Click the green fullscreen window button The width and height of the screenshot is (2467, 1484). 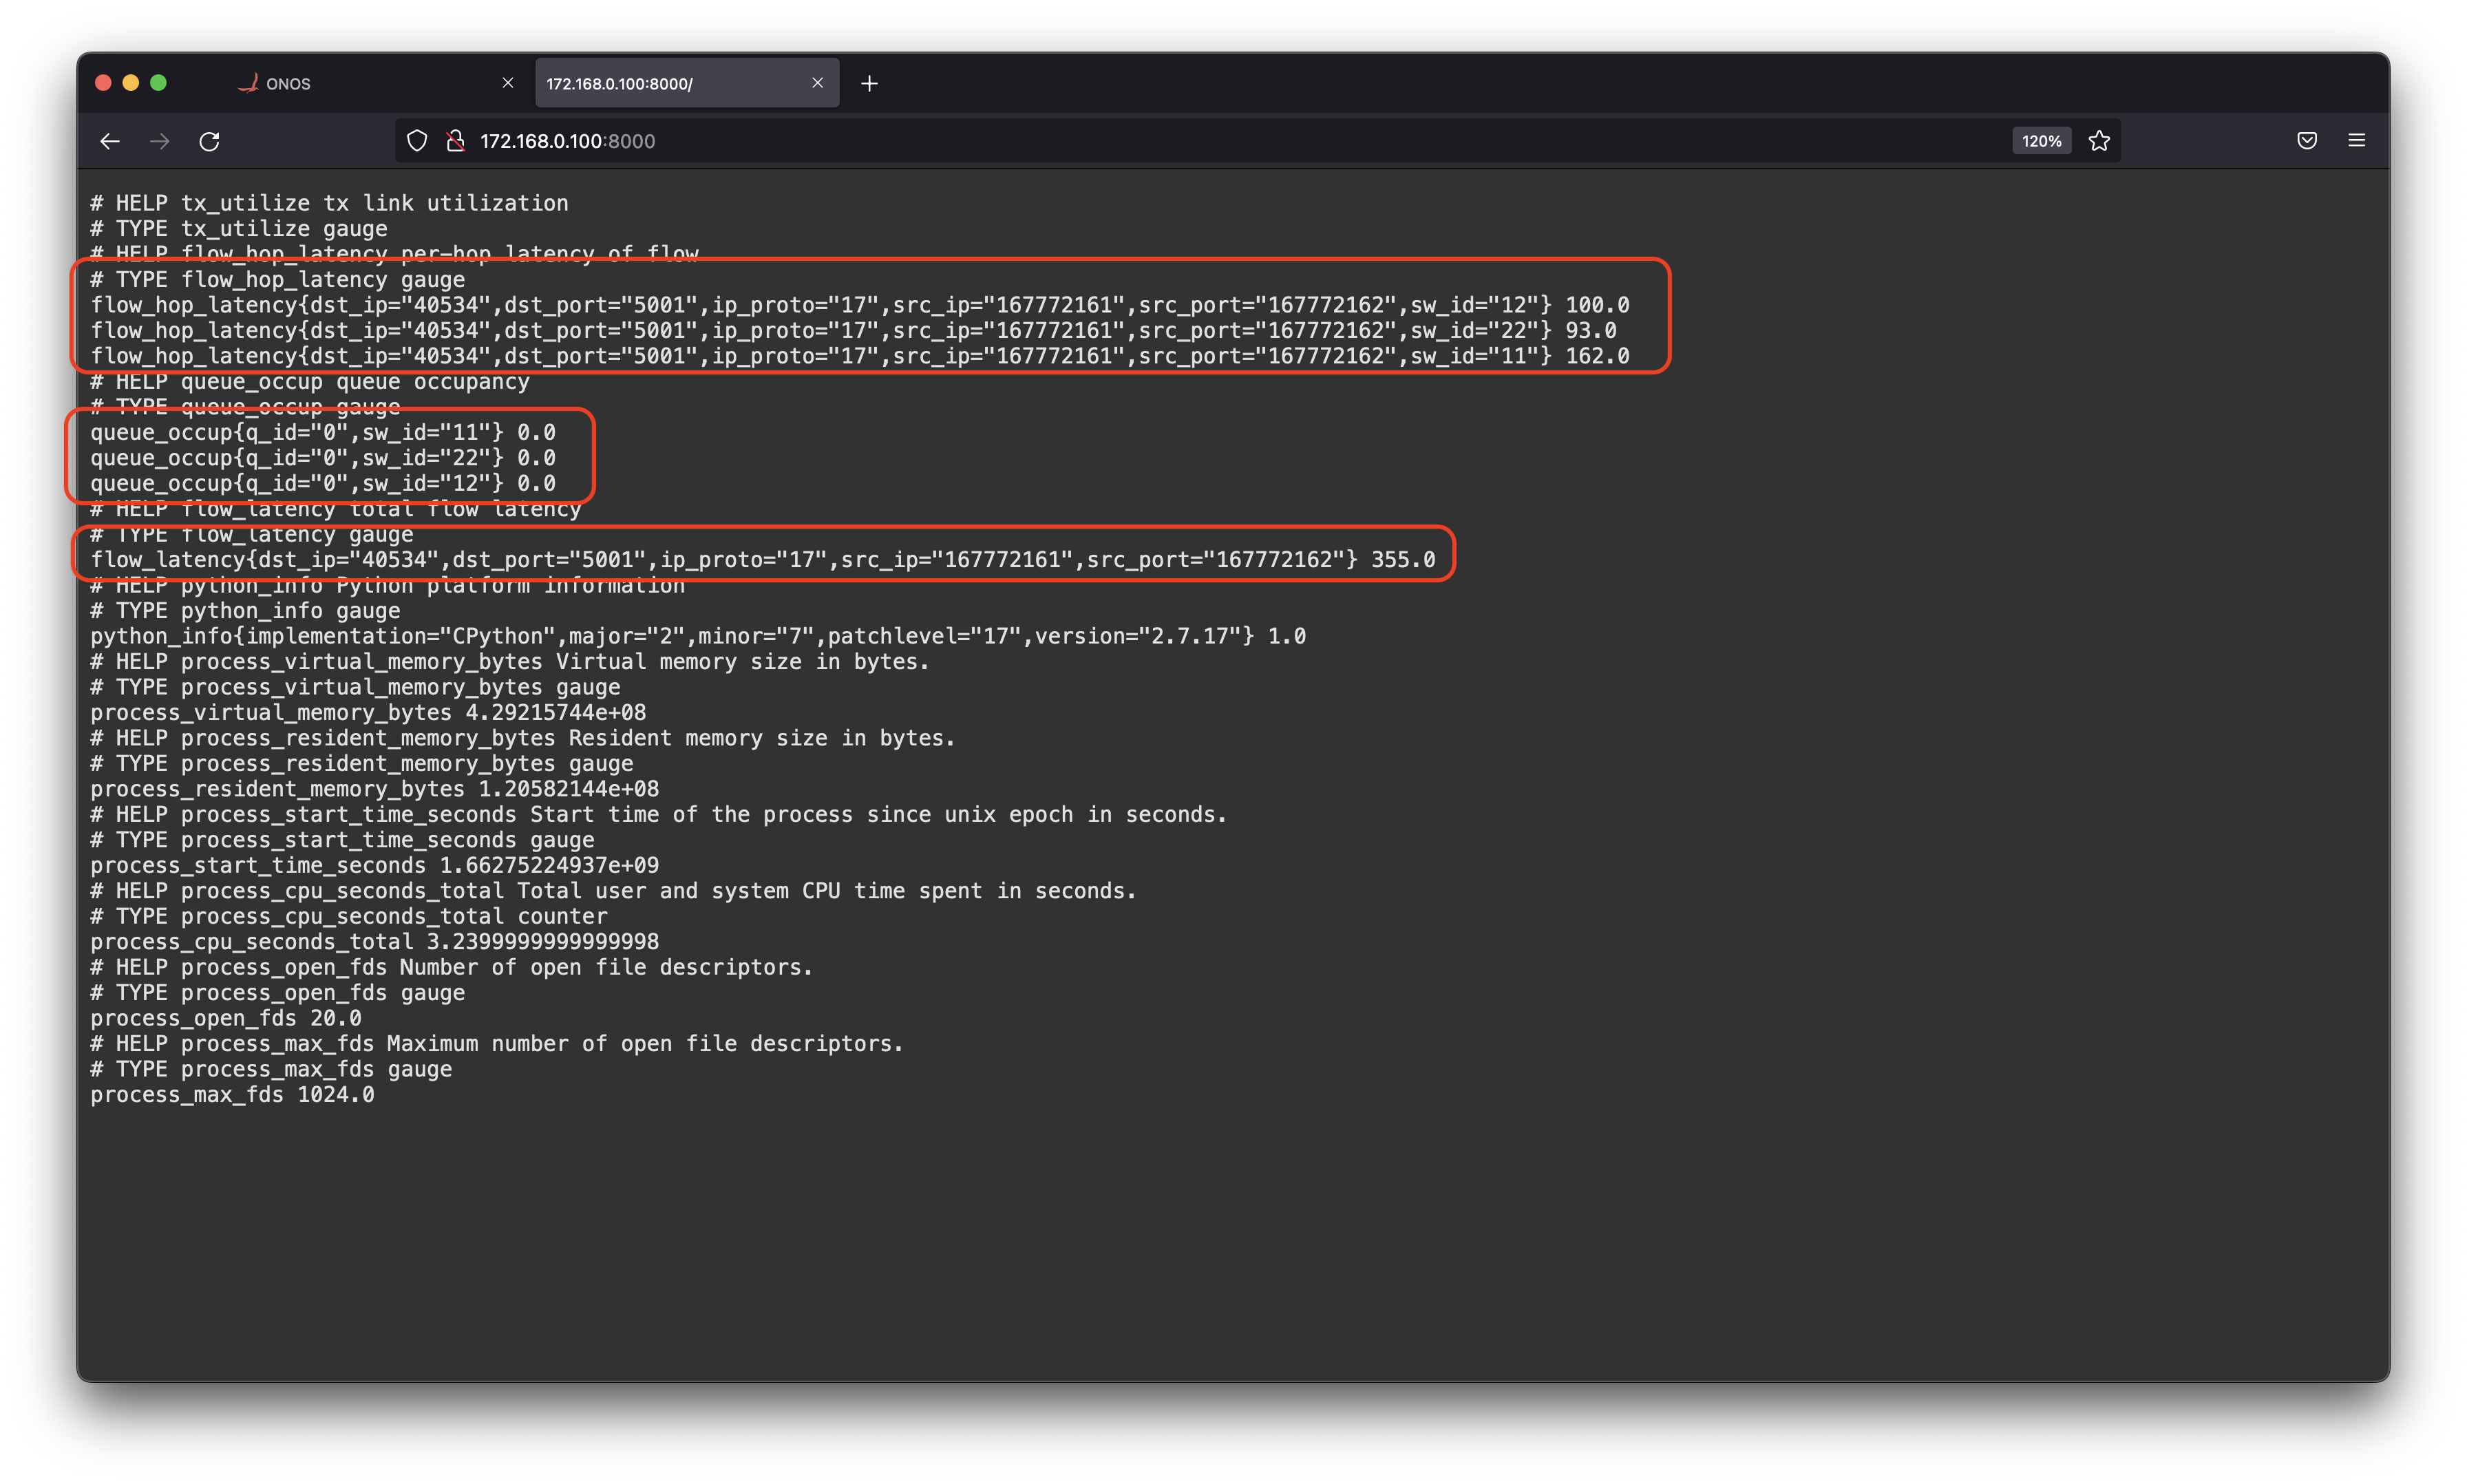click(158, 83)
